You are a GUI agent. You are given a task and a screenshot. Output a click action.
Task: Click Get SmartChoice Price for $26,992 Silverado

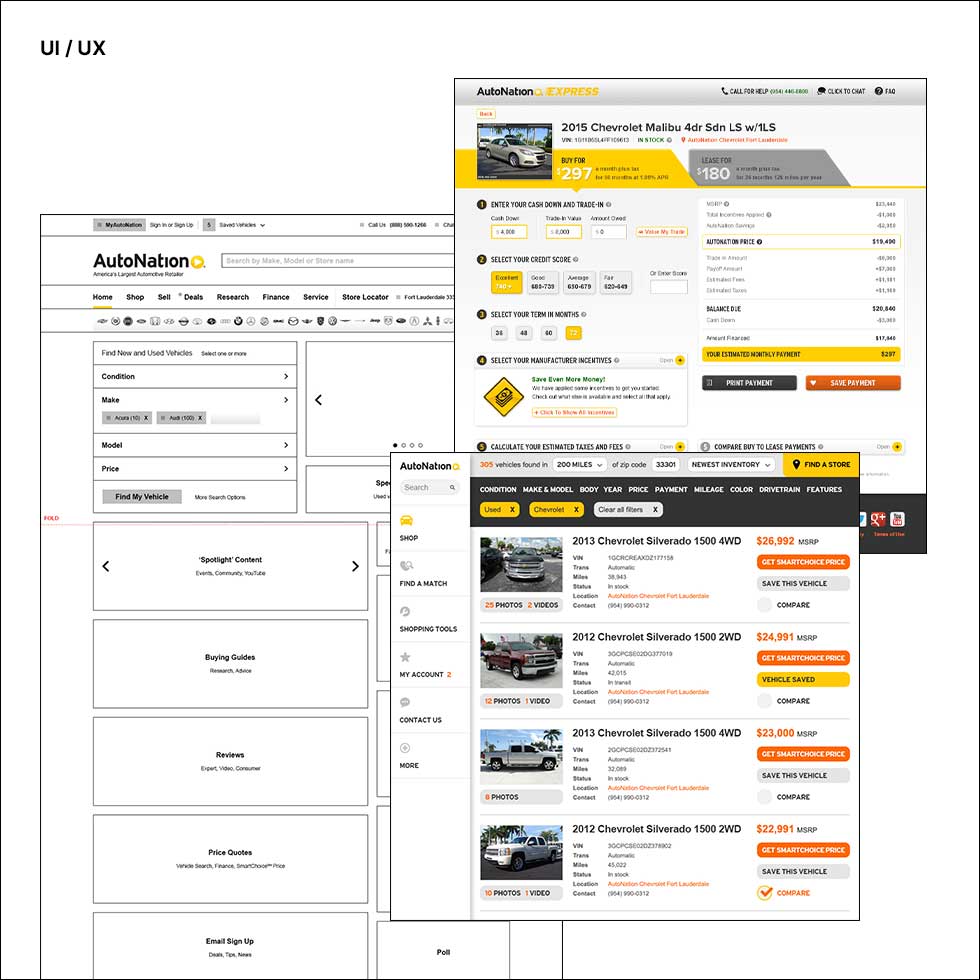point(803,562)
